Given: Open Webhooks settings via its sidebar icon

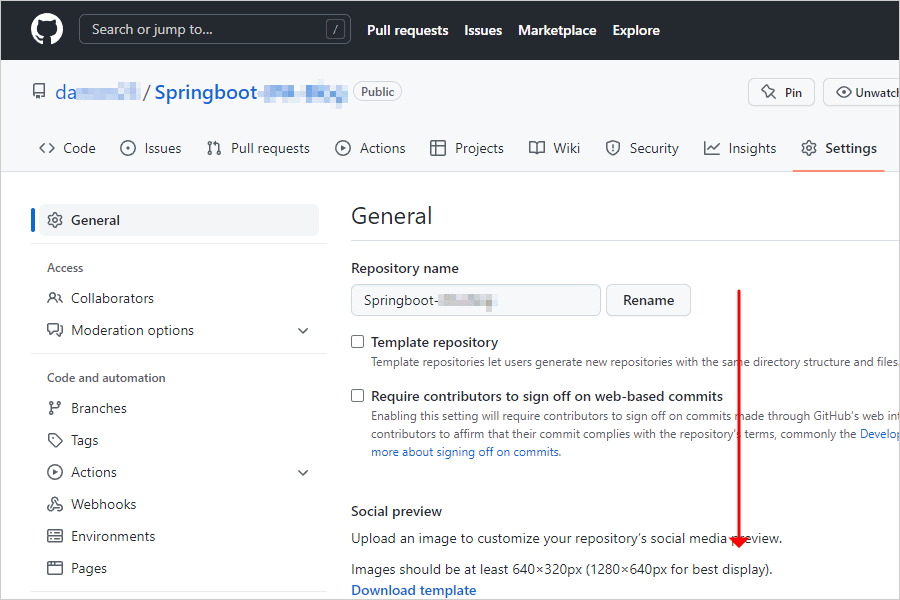Looking at the screenshot, I should click(57, 504).
